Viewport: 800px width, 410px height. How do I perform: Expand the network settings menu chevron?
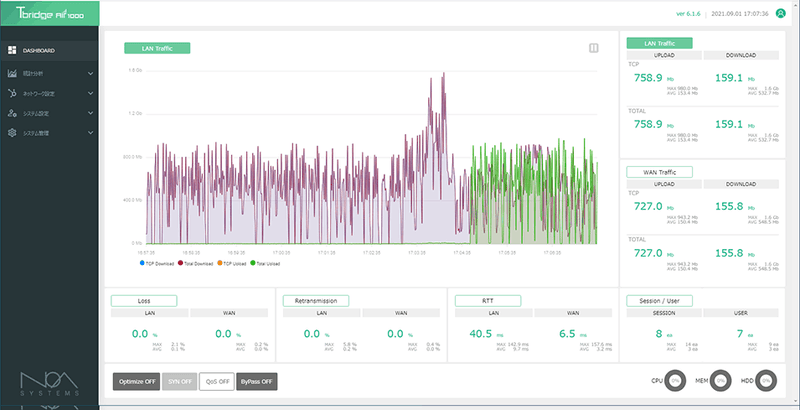click(90, 93)
